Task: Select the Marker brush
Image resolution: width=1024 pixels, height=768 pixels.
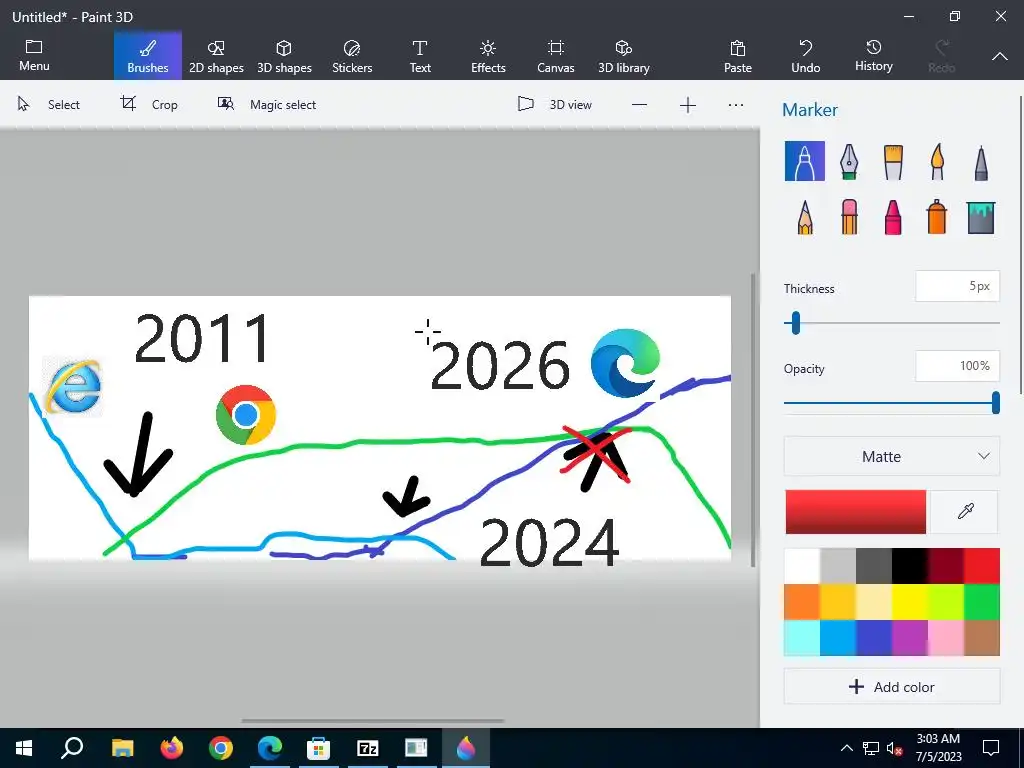Action: [805, 161]
